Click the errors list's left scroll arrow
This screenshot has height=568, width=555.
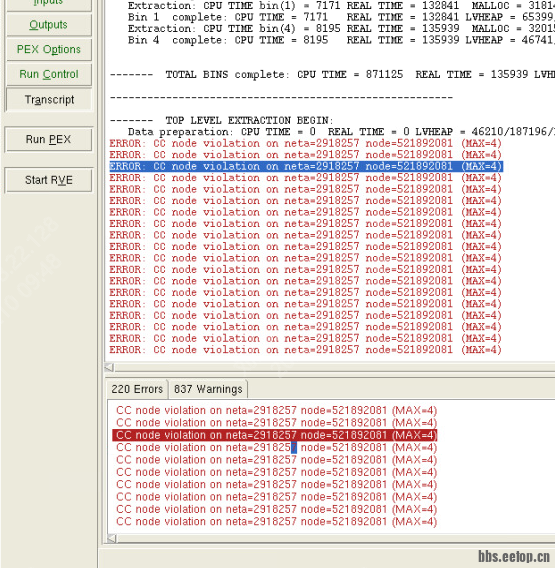pos(112,539)
